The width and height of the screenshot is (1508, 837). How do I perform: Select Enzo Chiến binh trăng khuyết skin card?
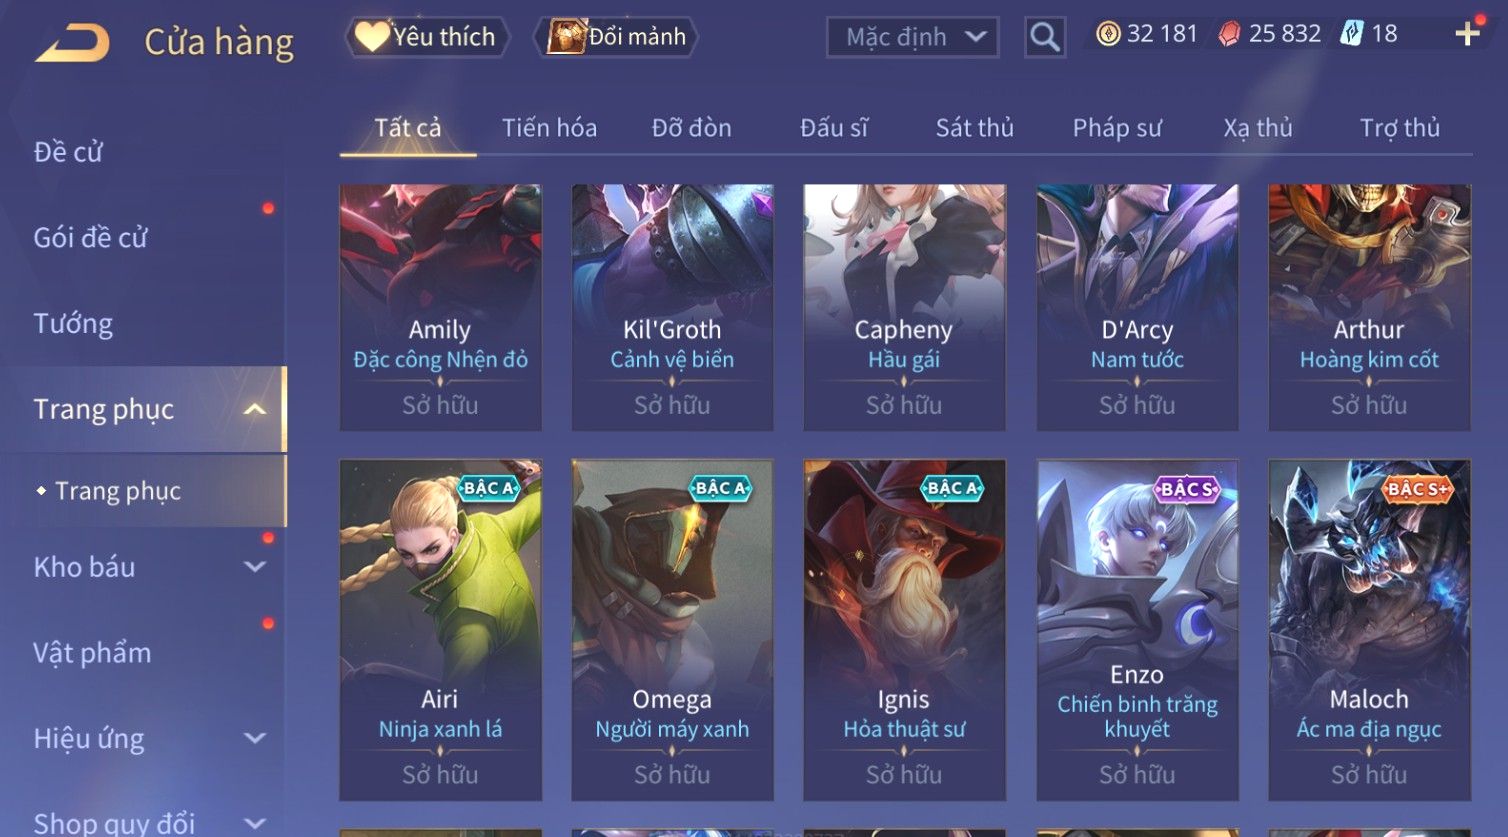click(x=1137, y=630)
